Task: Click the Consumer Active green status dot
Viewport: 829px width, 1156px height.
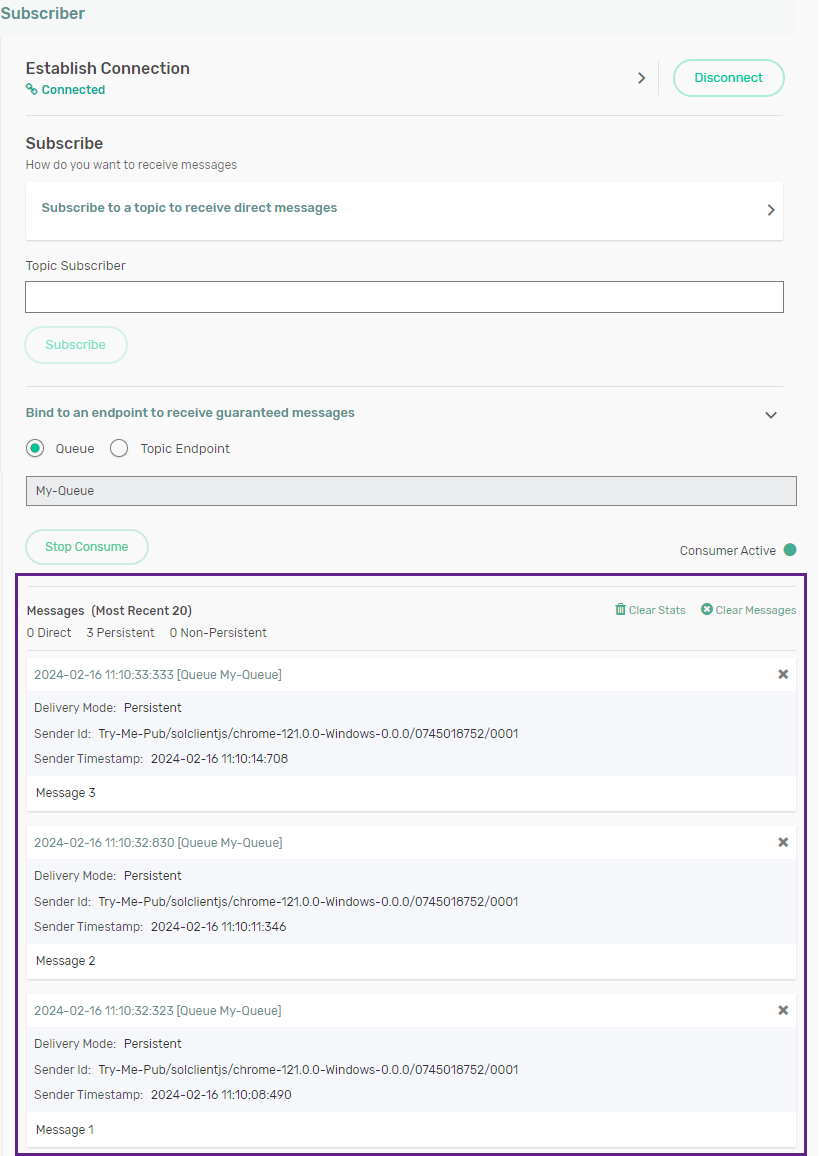Action: click(790, 550)
